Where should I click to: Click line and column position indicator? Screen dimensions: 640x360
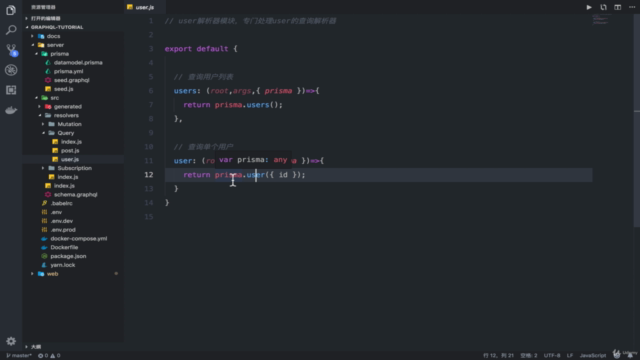pyautogui.click(x=498, y=356)
